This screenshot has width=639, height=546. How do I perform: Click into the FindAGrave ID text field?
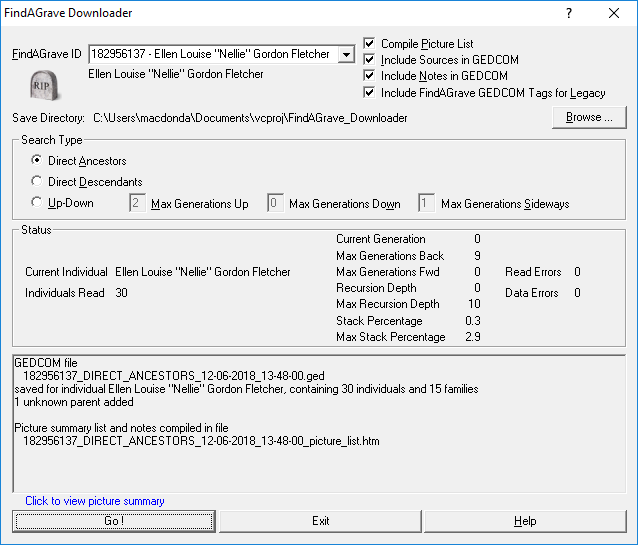213,54
